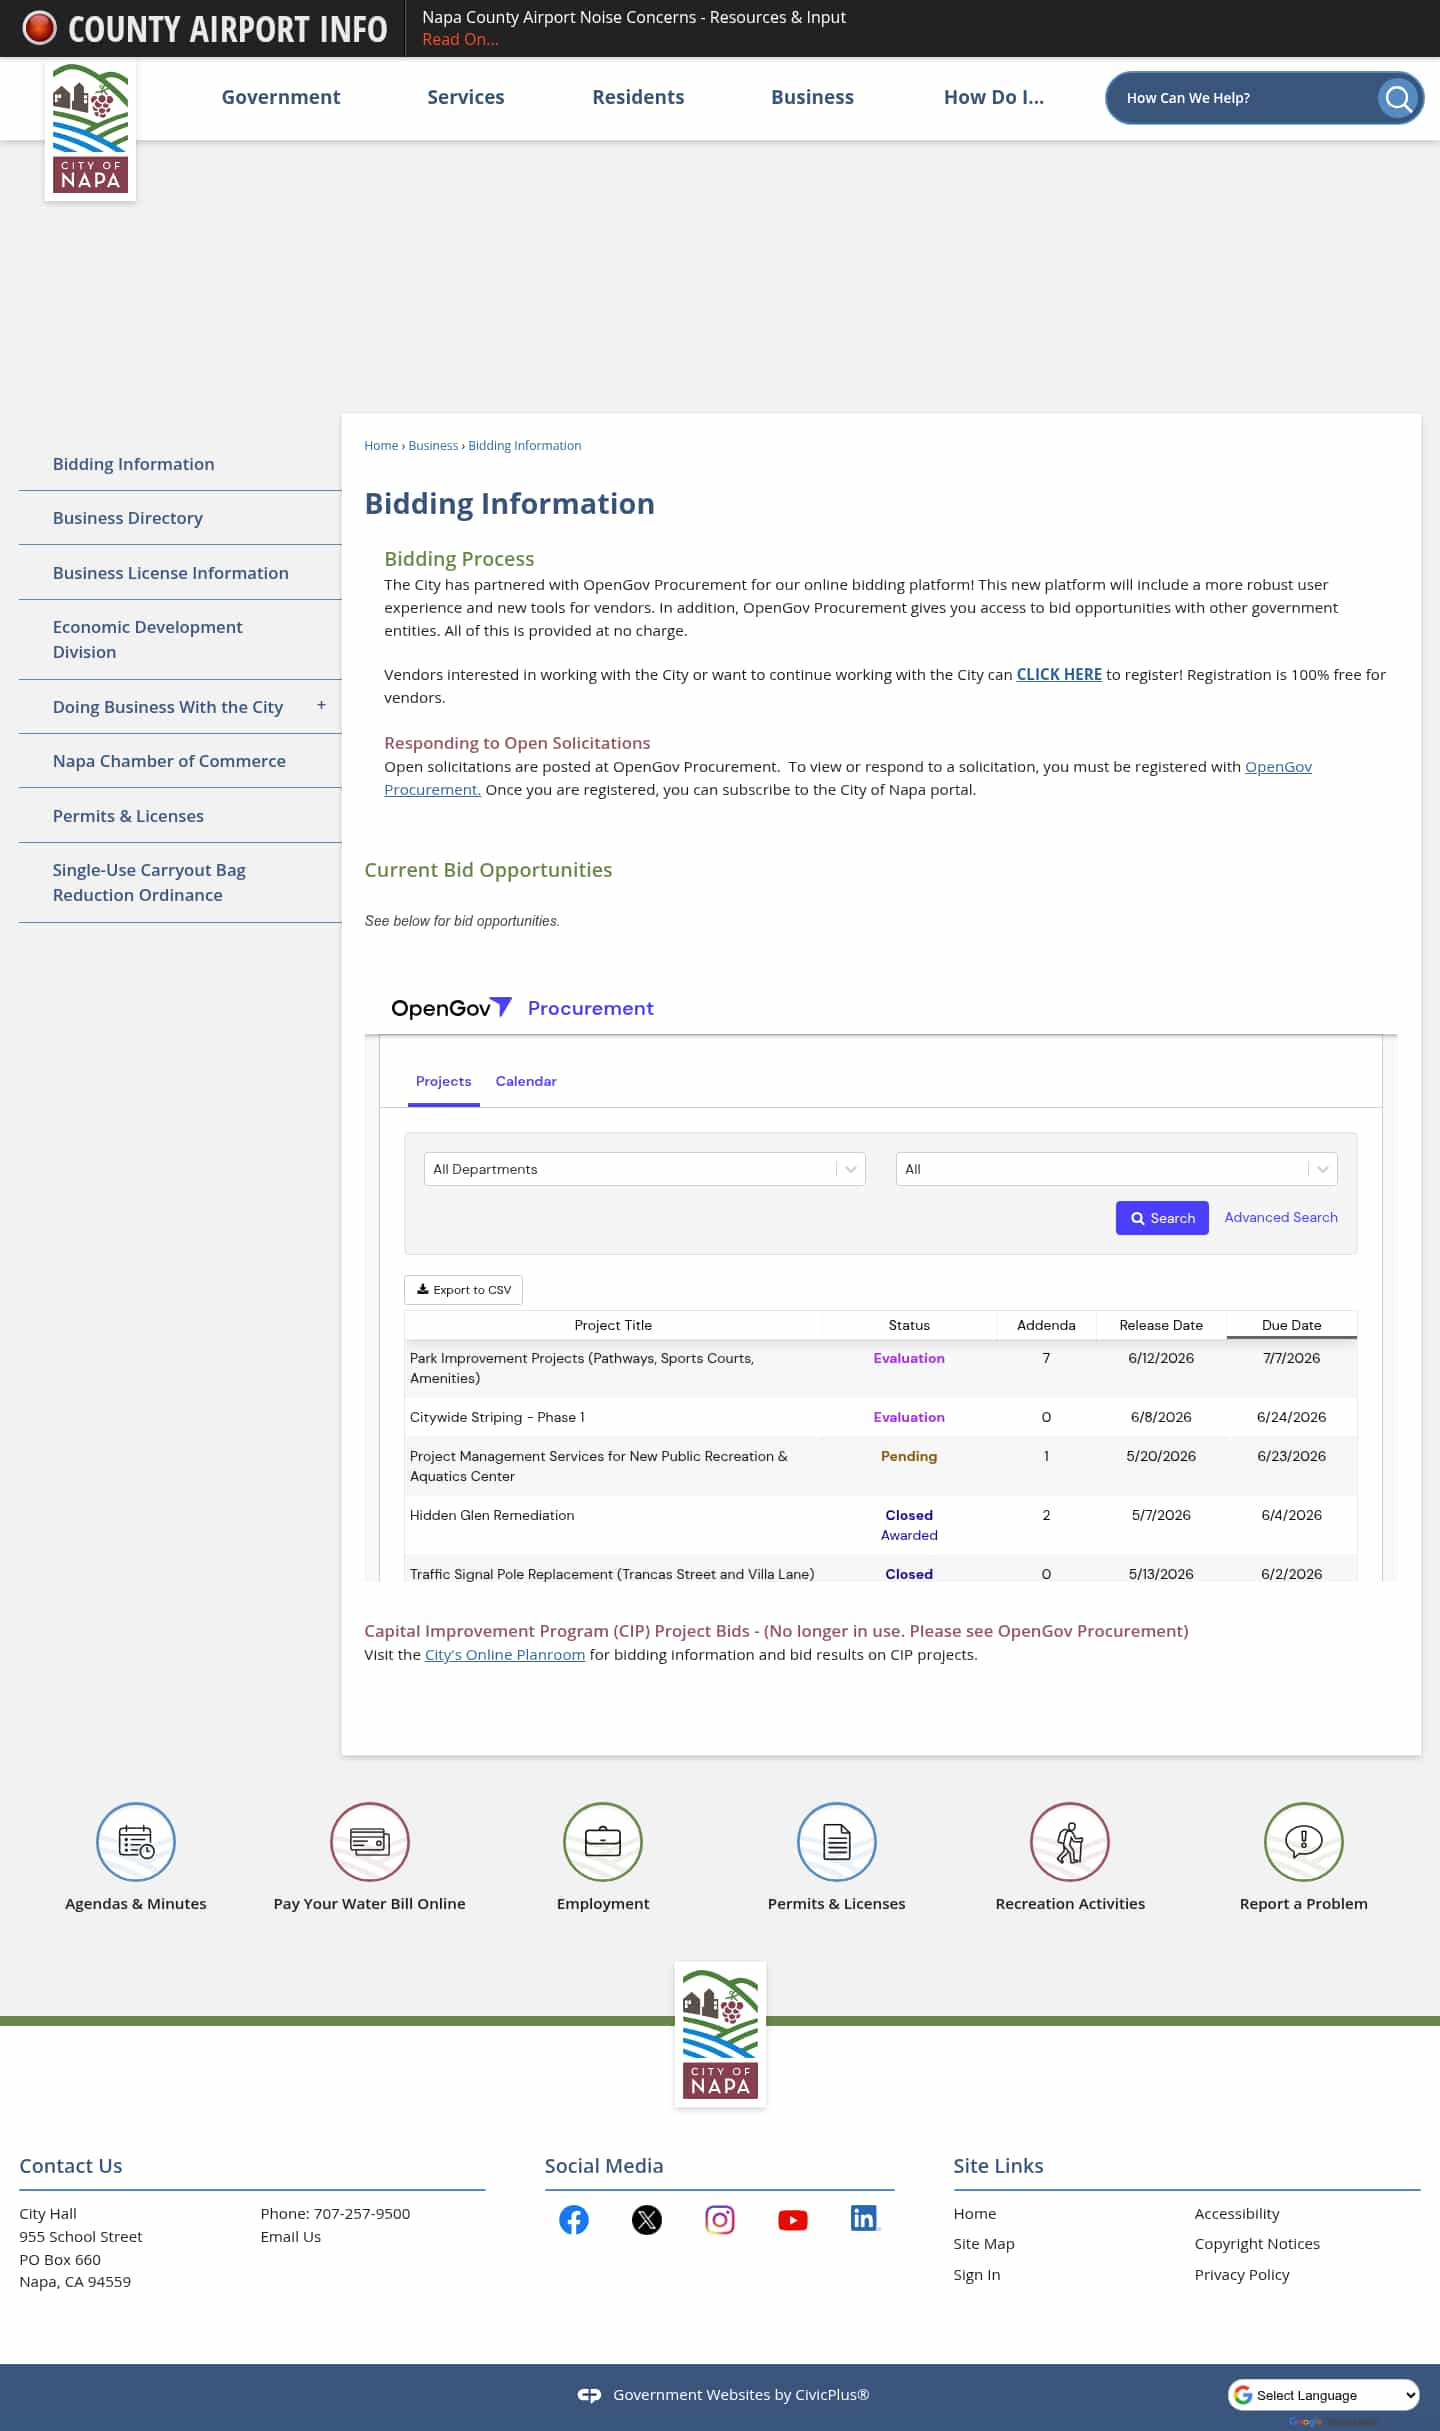Click the blue Search button

[x=1162, y=1218]
